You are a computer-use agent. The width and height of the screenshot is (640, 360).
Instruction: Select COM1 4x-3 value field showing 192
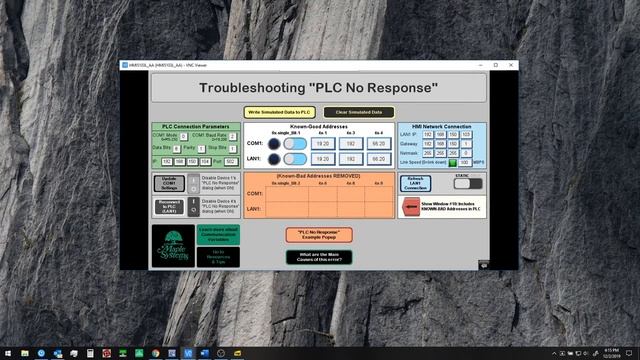tap(351, 144)
